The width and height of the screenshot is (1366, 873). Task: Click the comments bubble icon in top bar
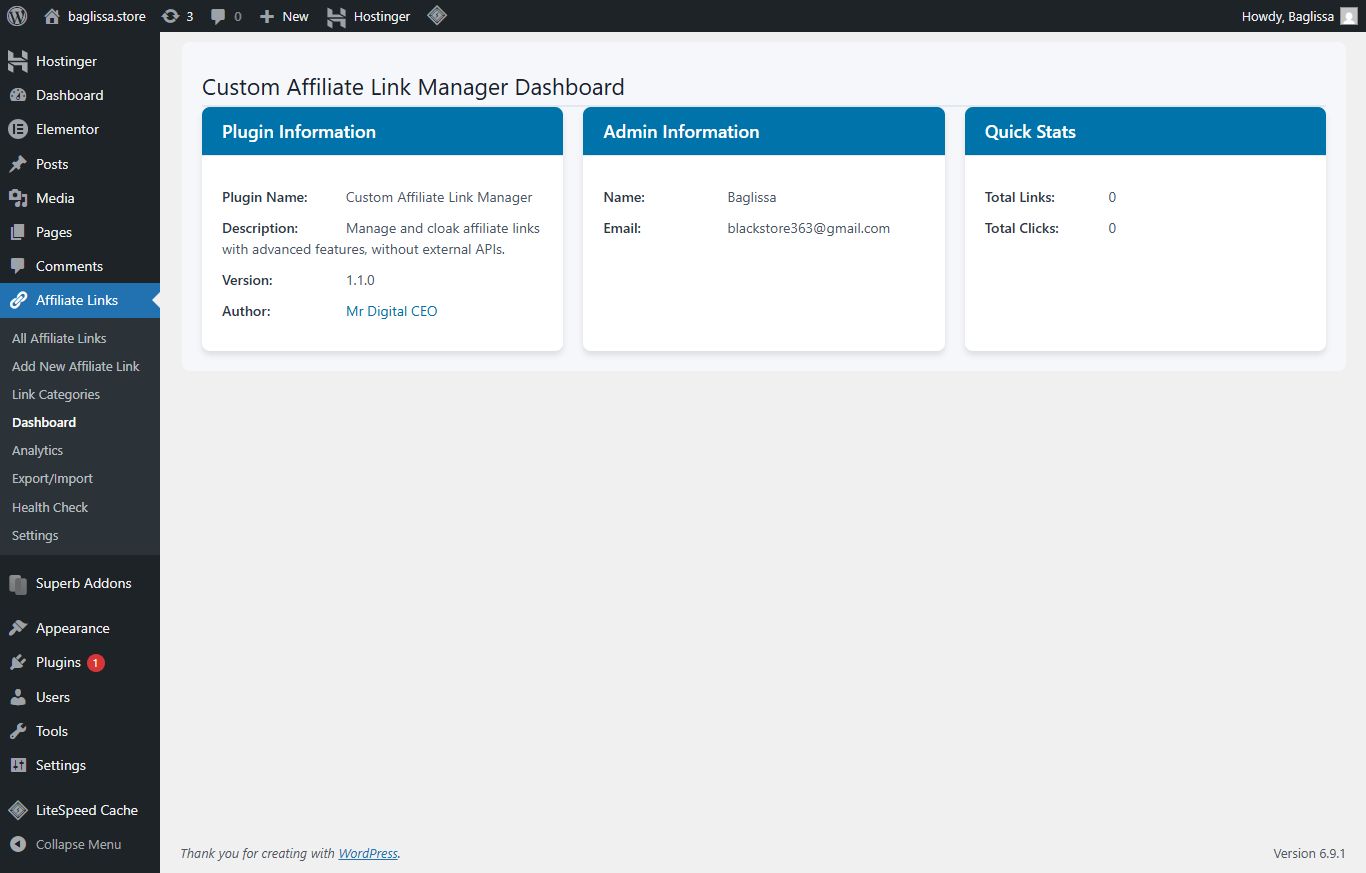(x=226, y=16)
